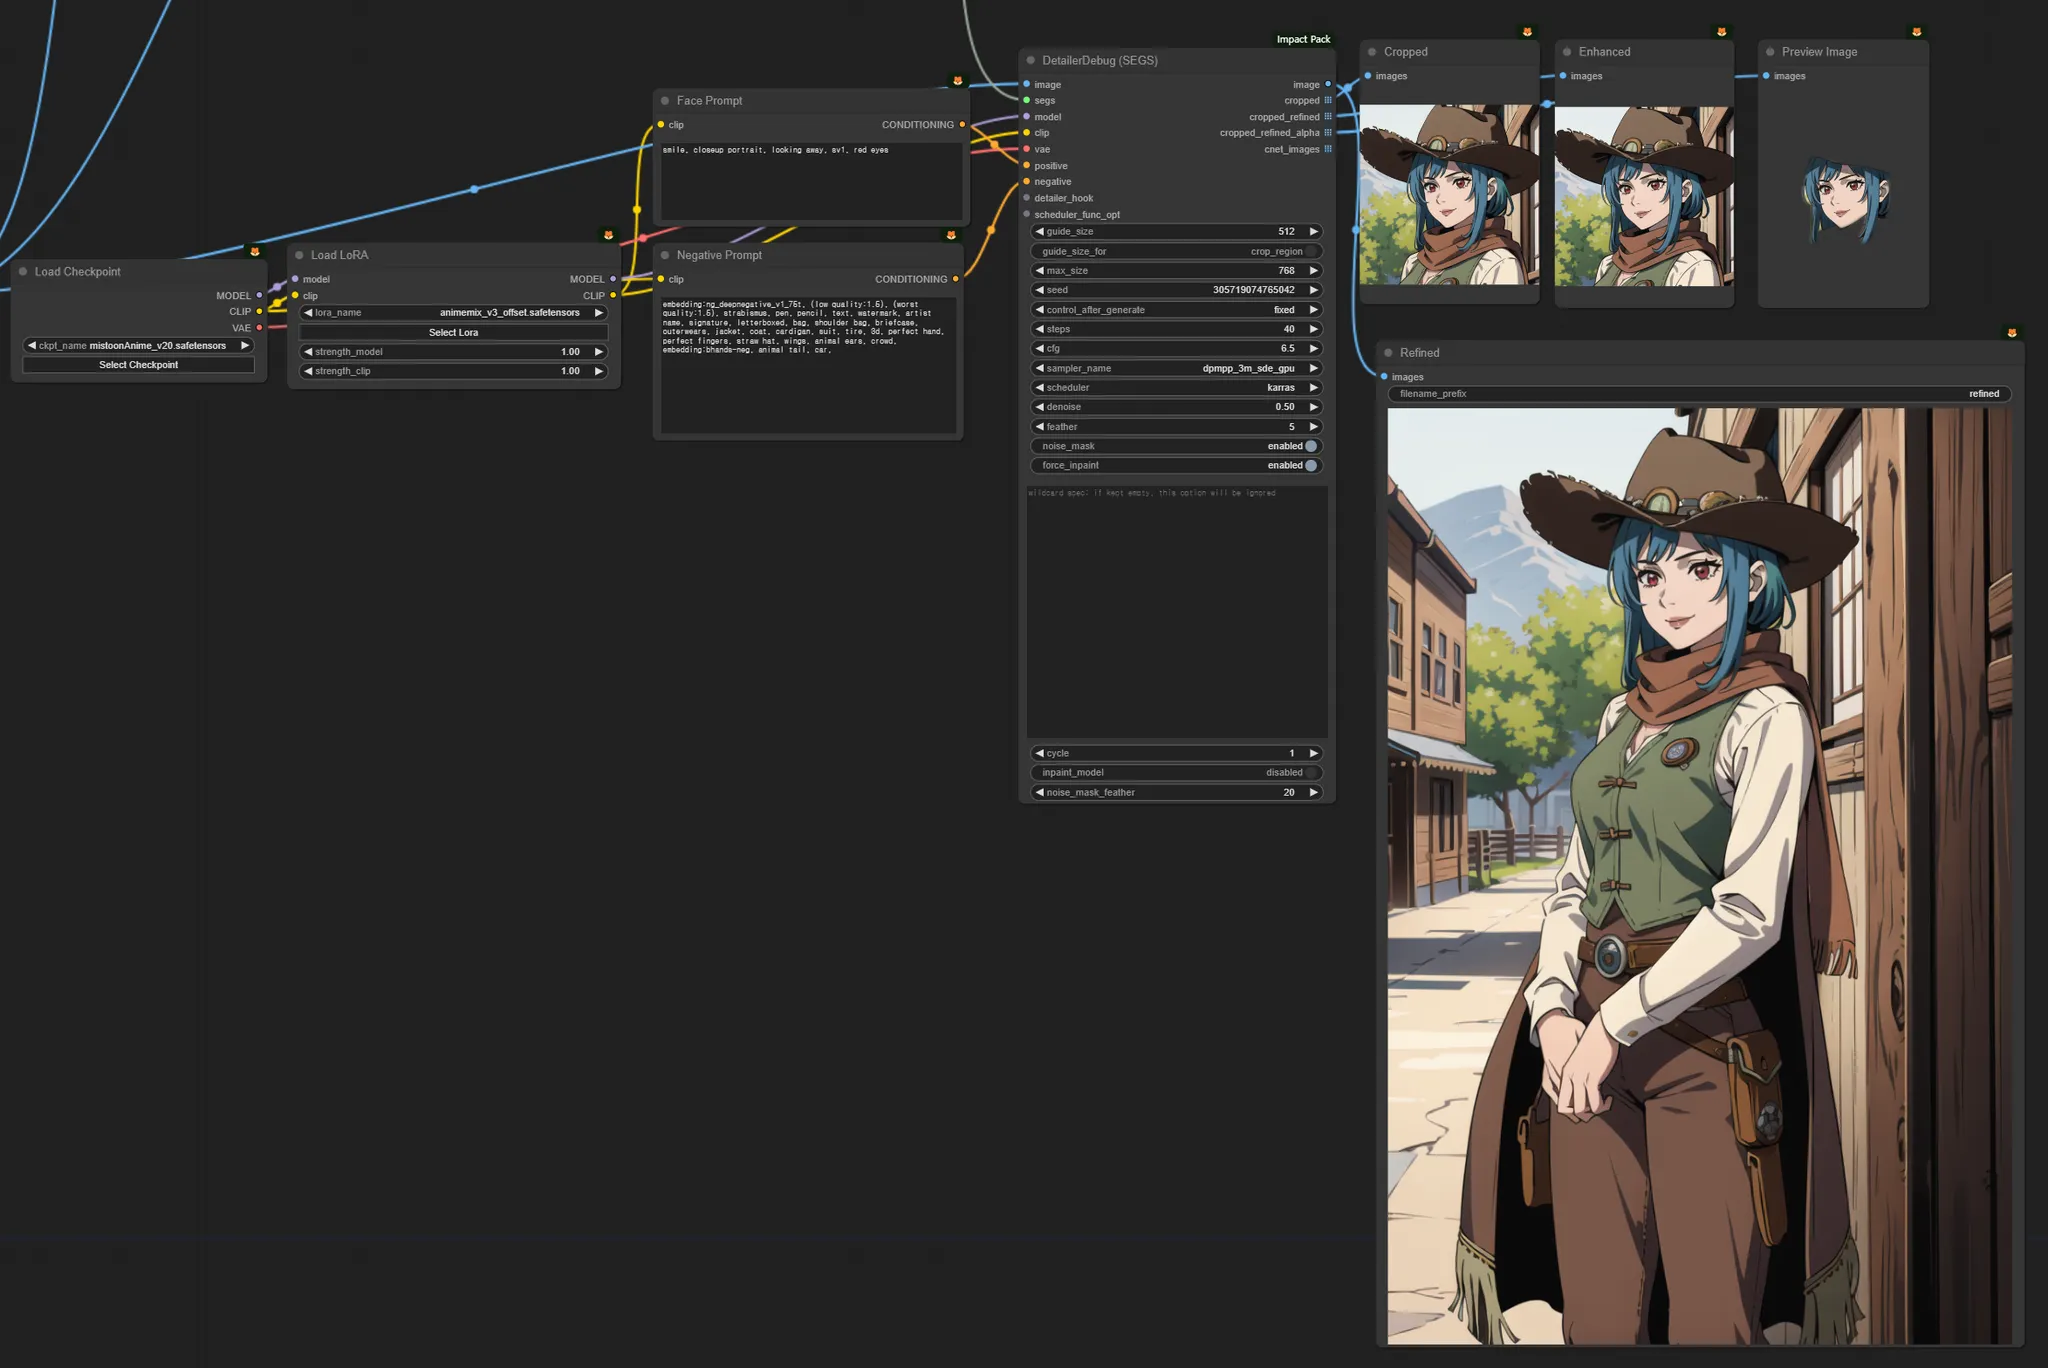
Task: Collapse the Preview Image node via its title dot
Action: coord(1771,52)
